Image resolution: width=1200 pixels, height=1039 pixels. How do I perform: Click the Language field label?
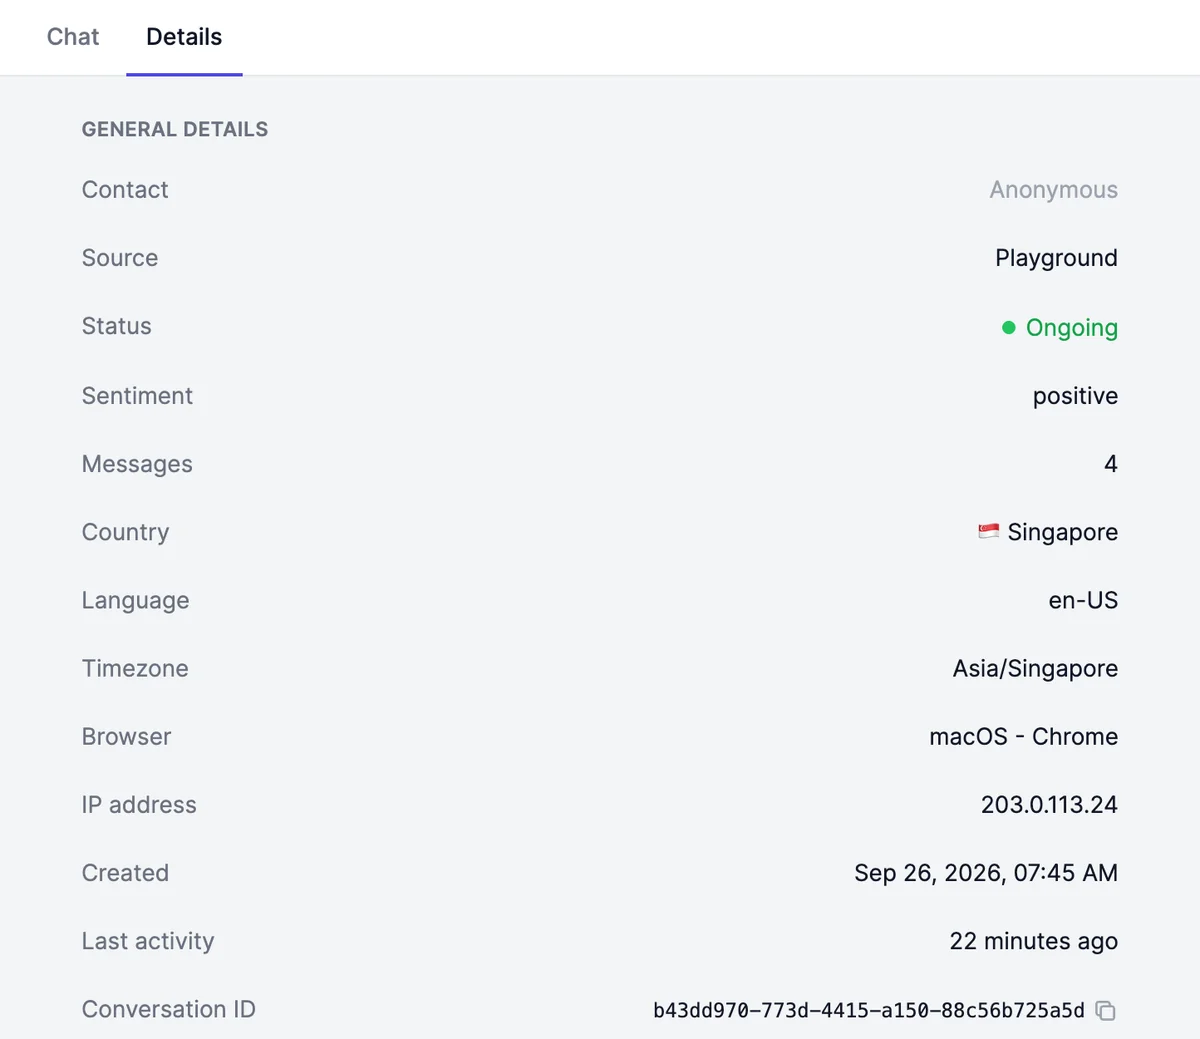pos(136,600)
